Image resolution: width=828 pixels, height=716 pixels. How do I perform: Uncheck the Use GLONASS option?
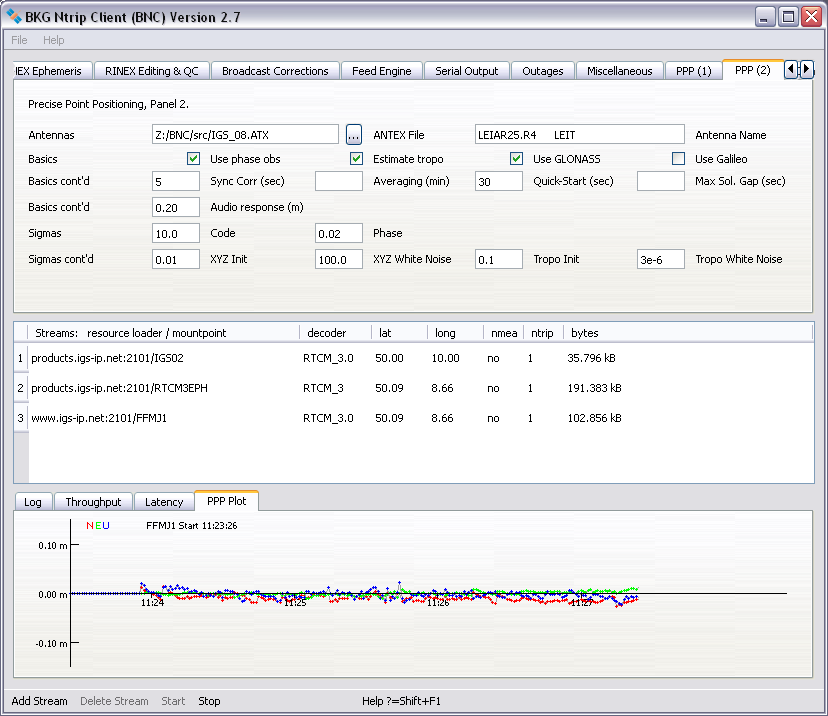pyautogui.click(x=517, y=159)
